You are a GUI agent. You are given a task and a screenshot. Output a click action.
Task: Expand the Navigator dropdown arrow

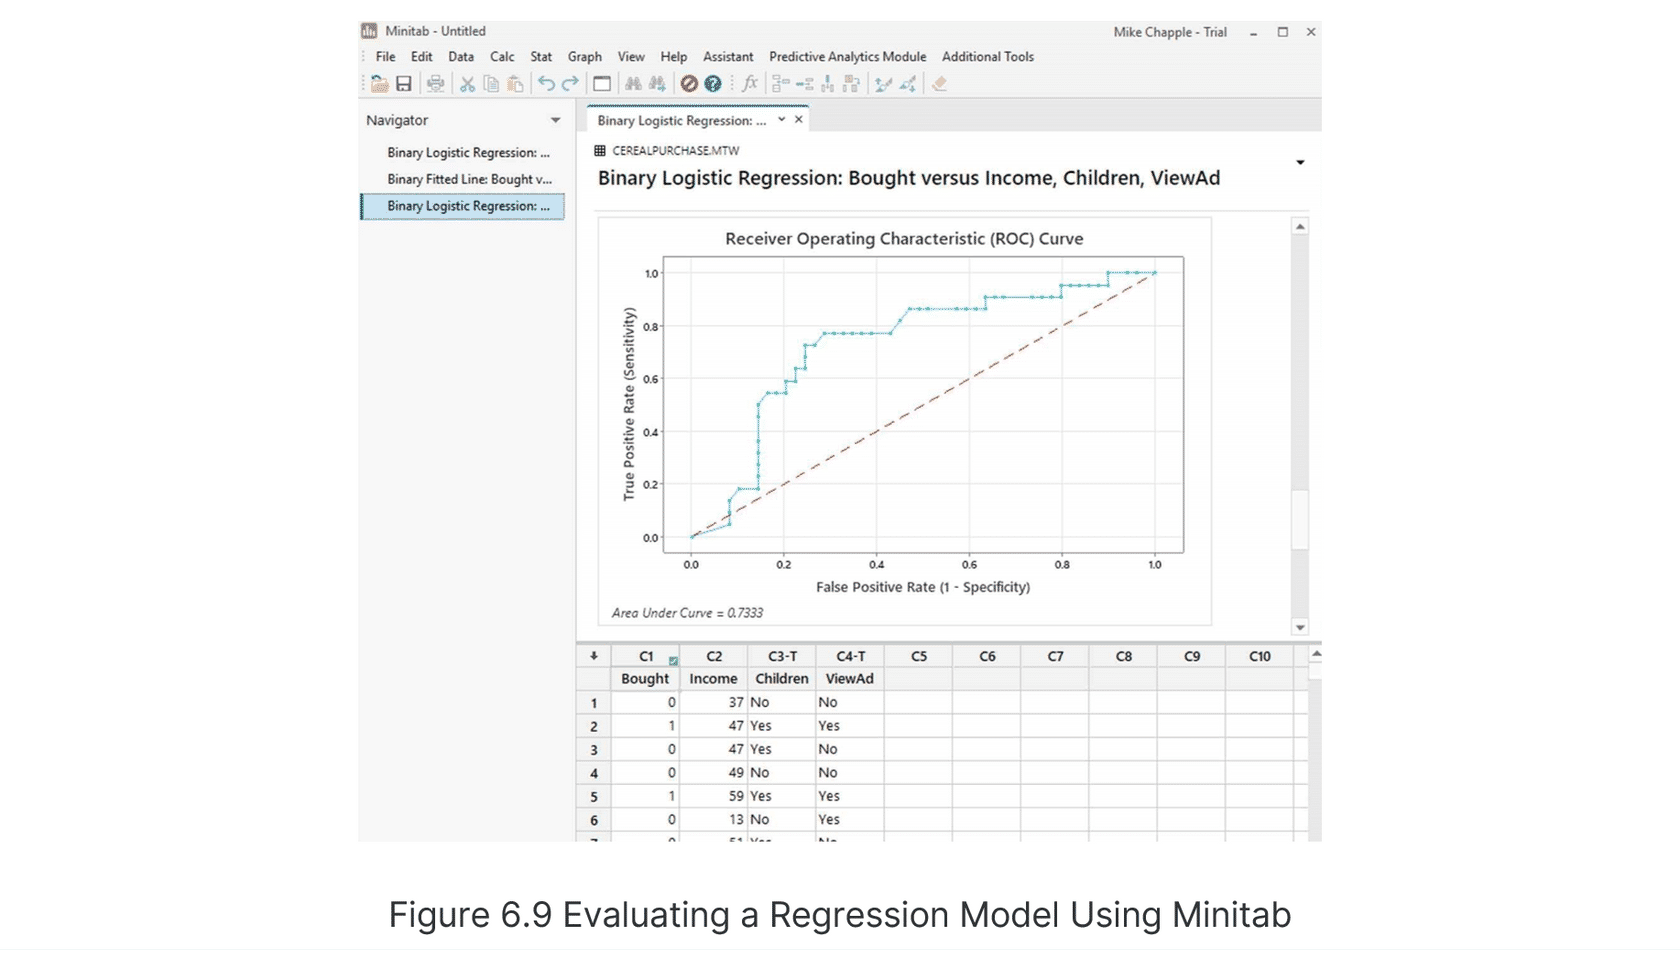555,120
